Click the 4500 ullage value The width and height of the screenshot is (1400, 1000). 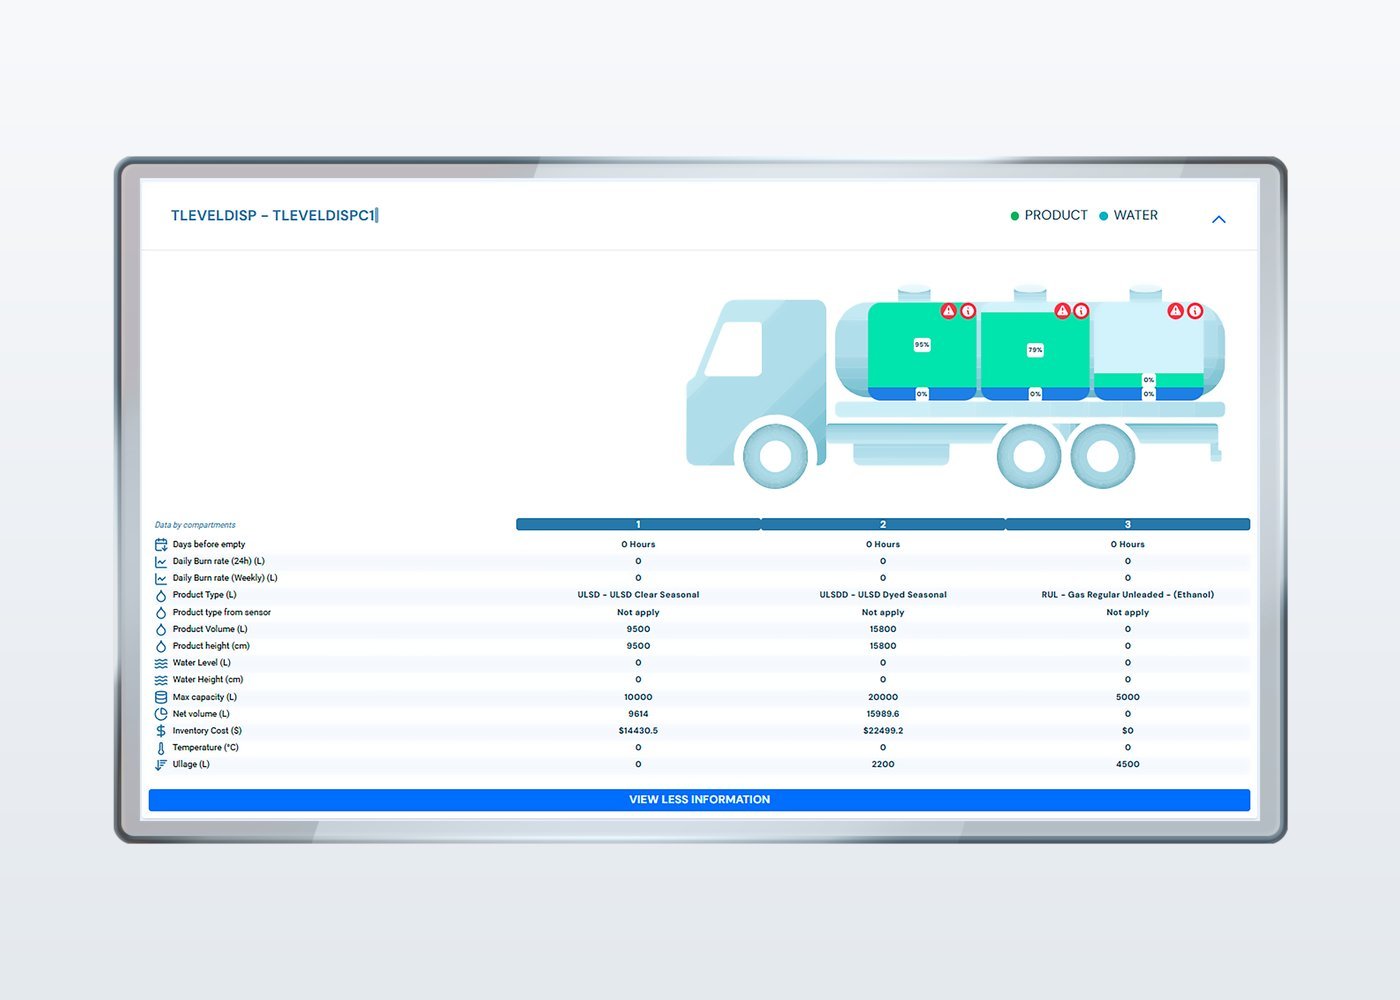tap(1128, 764)
